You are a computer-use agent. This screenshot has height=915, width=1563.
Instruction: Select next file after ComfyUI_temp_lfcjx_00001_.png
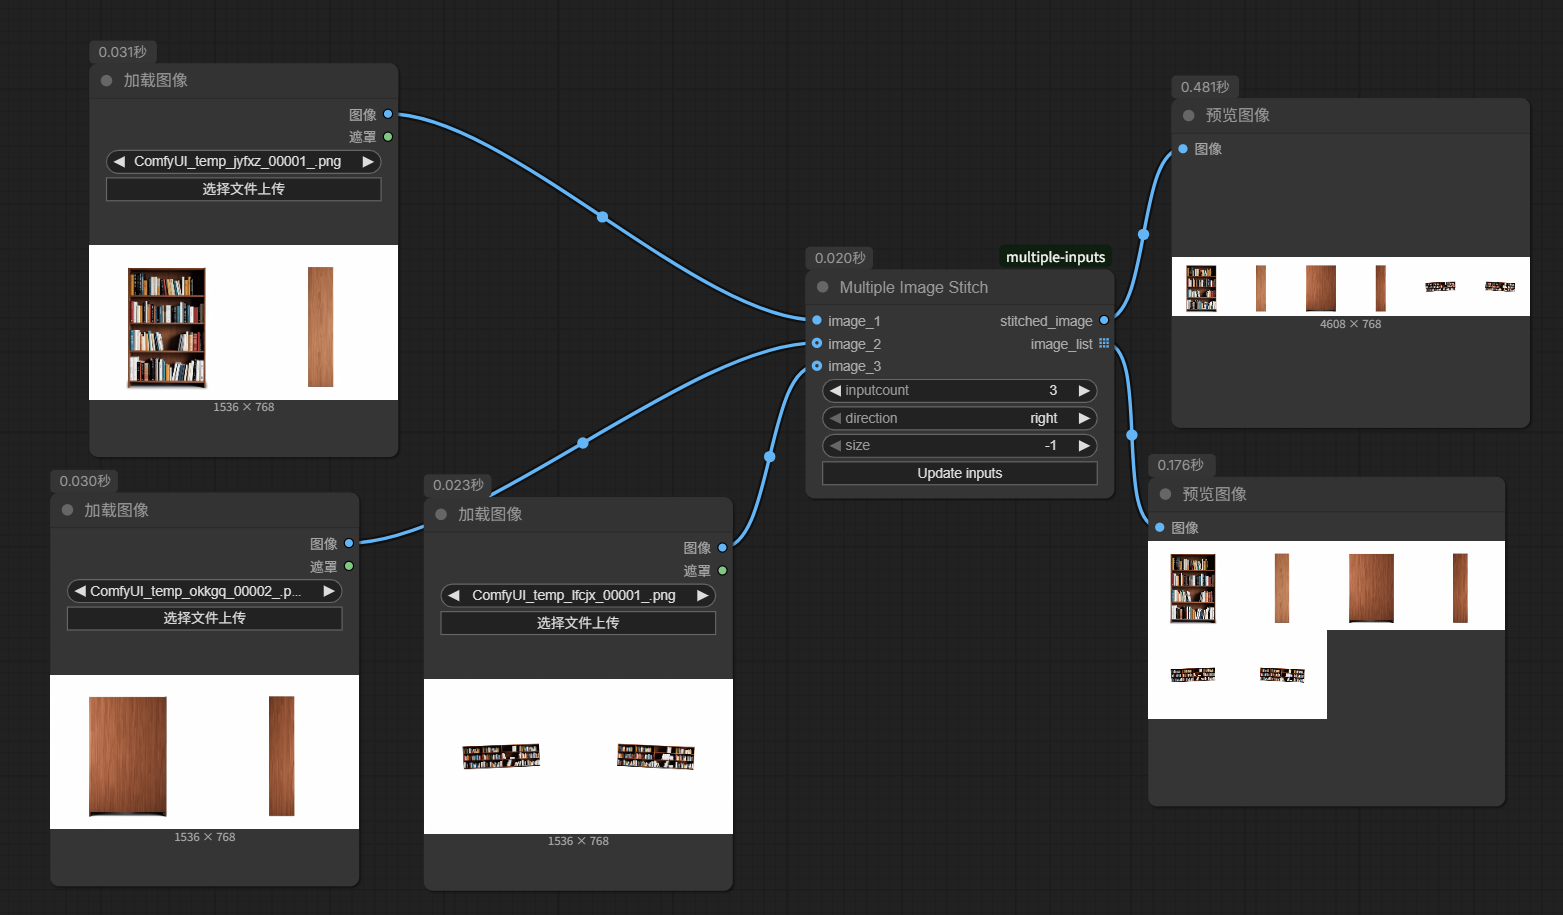point(703,595)
